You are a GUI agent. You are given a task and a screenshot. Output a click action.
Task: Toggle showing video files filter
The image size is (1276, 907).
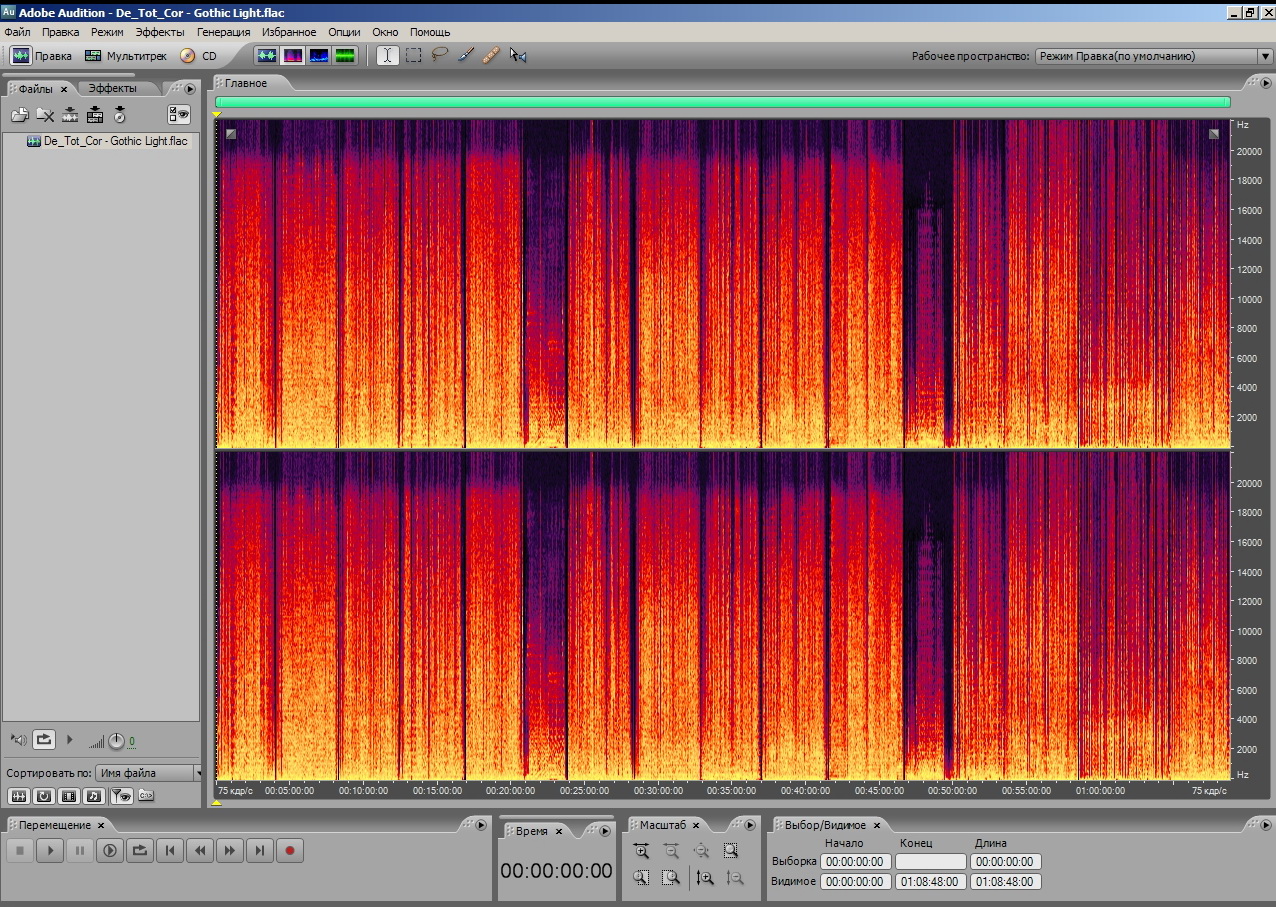[69, 796]
